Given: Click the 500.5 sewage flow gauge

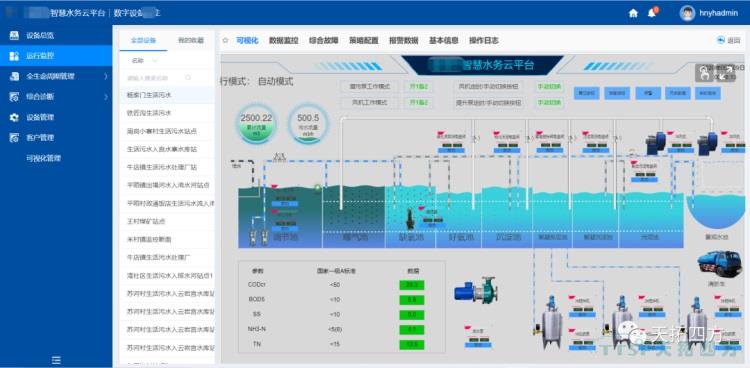Looking at the screenshot, I should tap(308, 124).
